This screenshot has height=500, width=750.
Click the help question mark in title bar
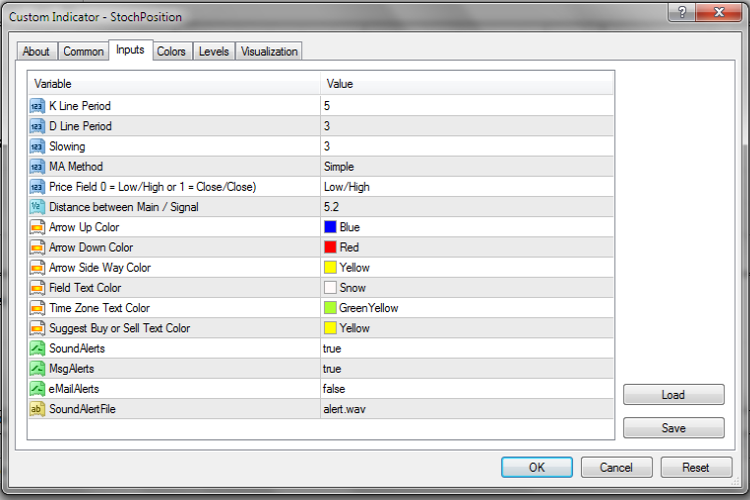pos(682,11)
